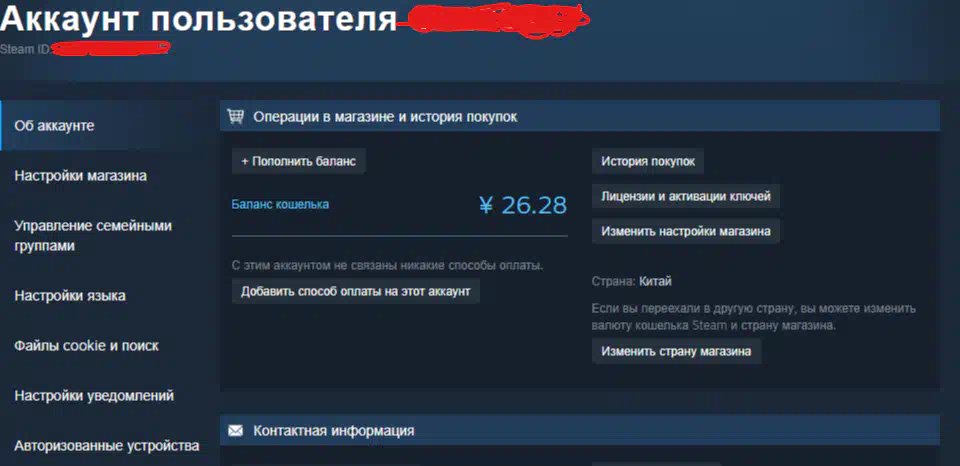Click Изменить страну магазина button
Screen dimensions: 960x466
point(676,351)
